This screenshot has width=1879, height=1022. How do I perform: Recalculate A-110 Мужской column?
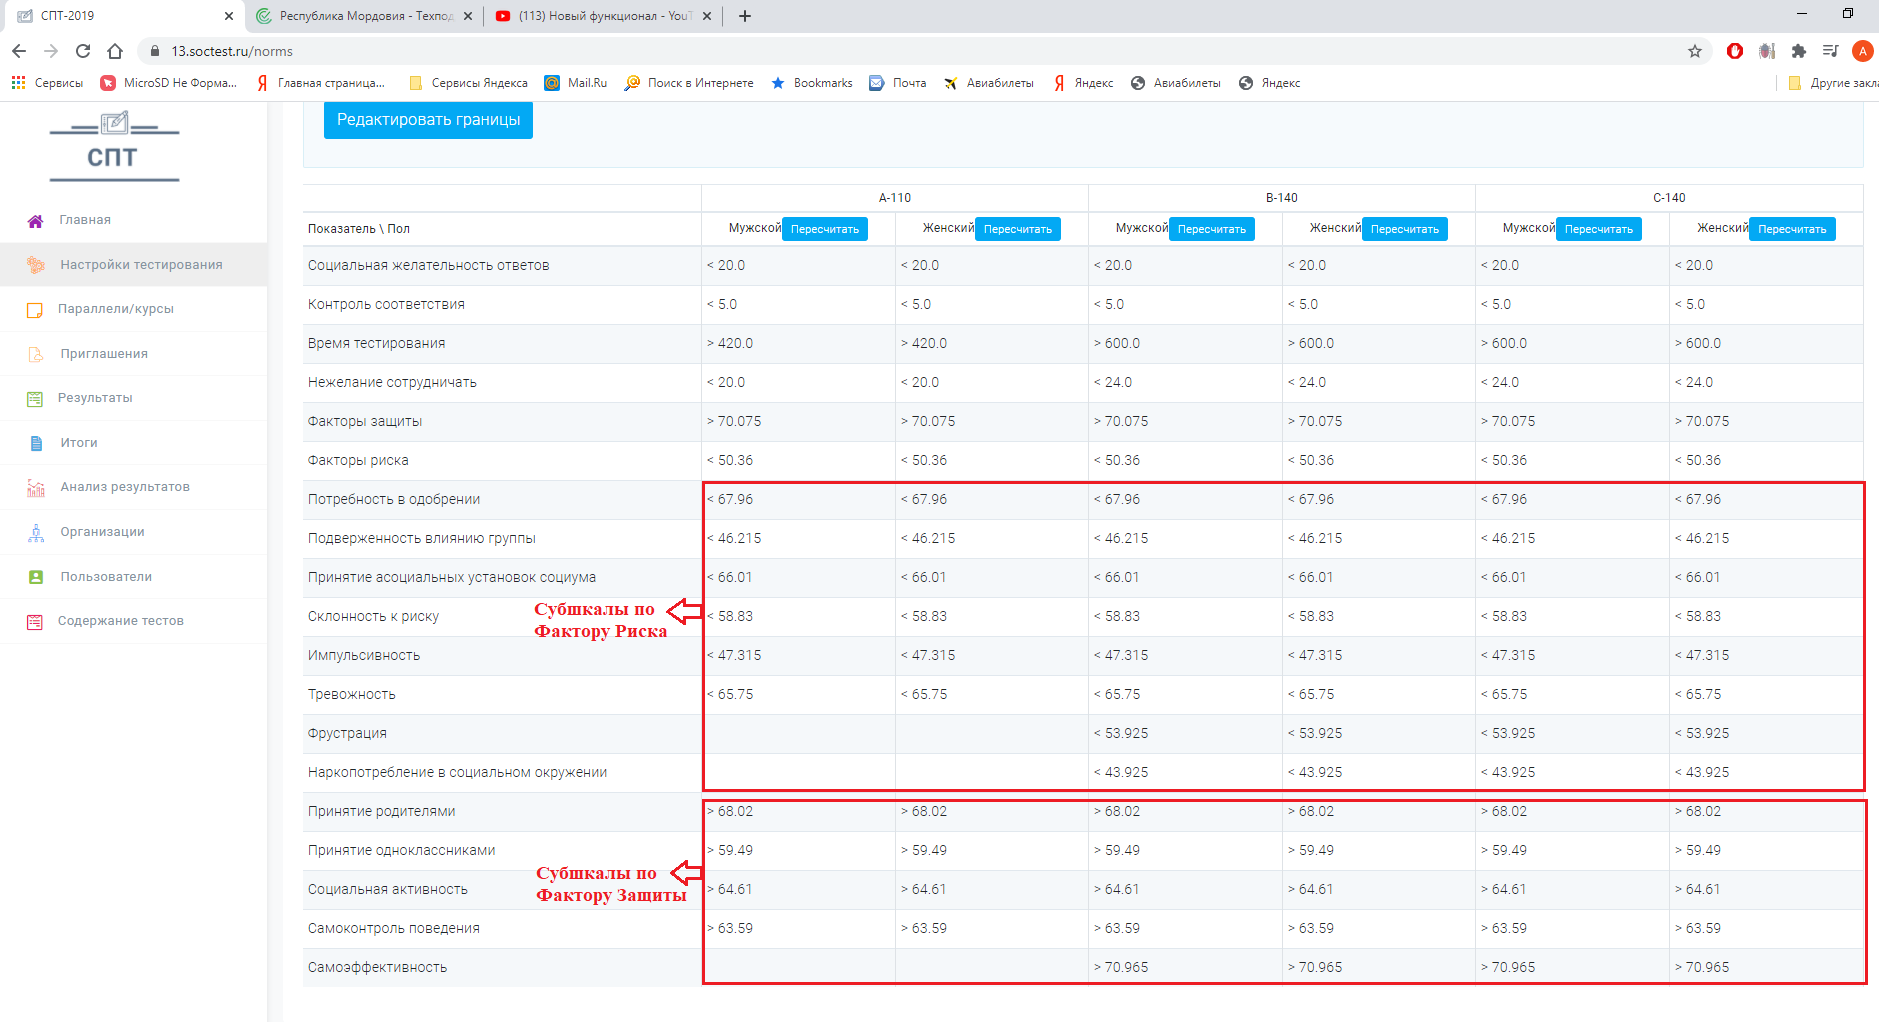825,229
